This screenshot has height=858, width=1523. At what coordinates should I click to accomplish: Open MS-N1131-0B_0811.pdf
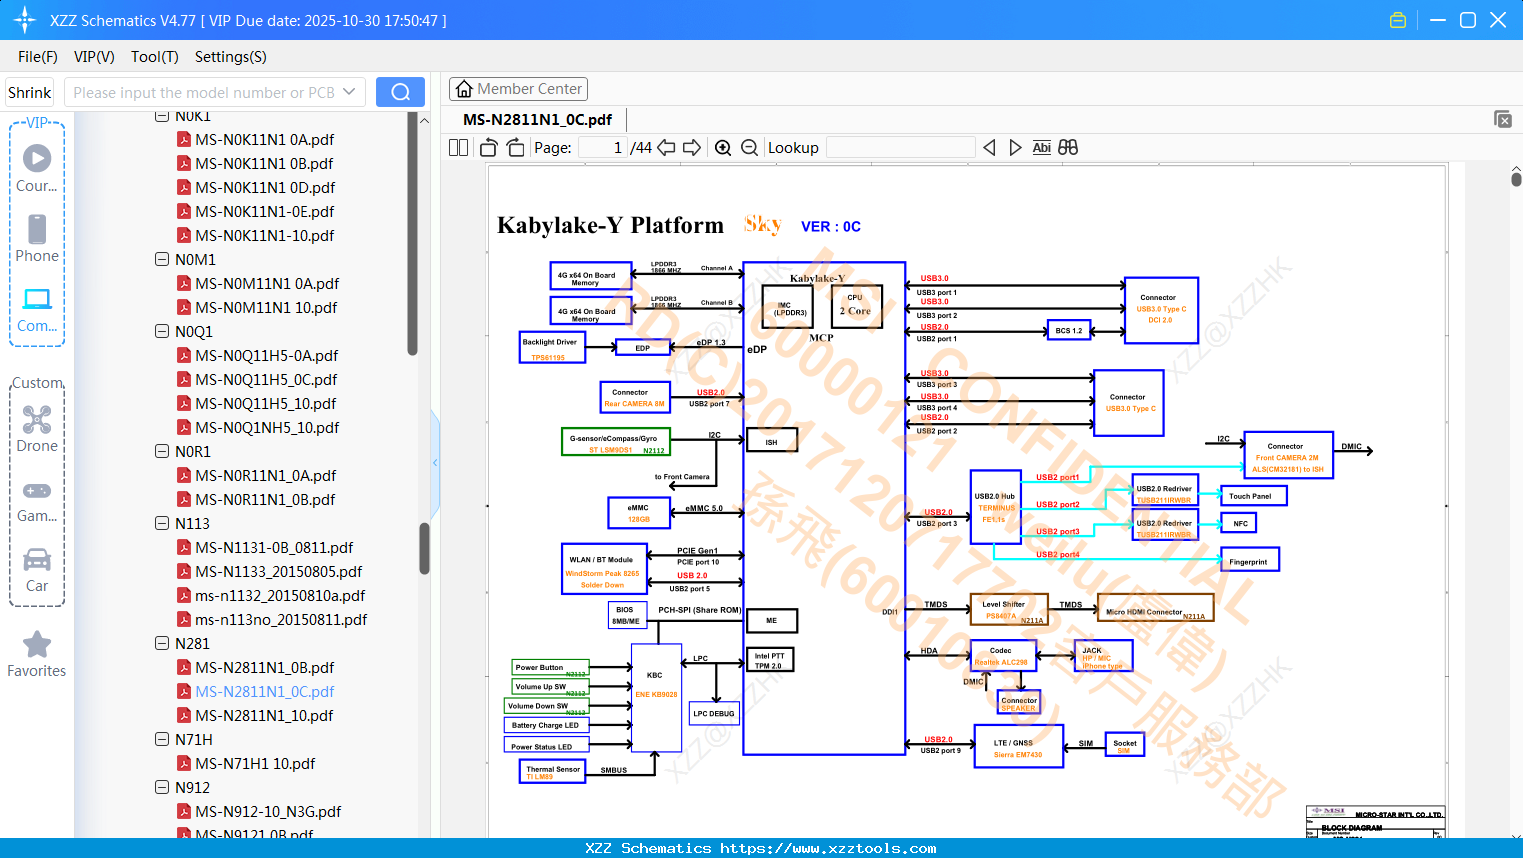(274, 547)
